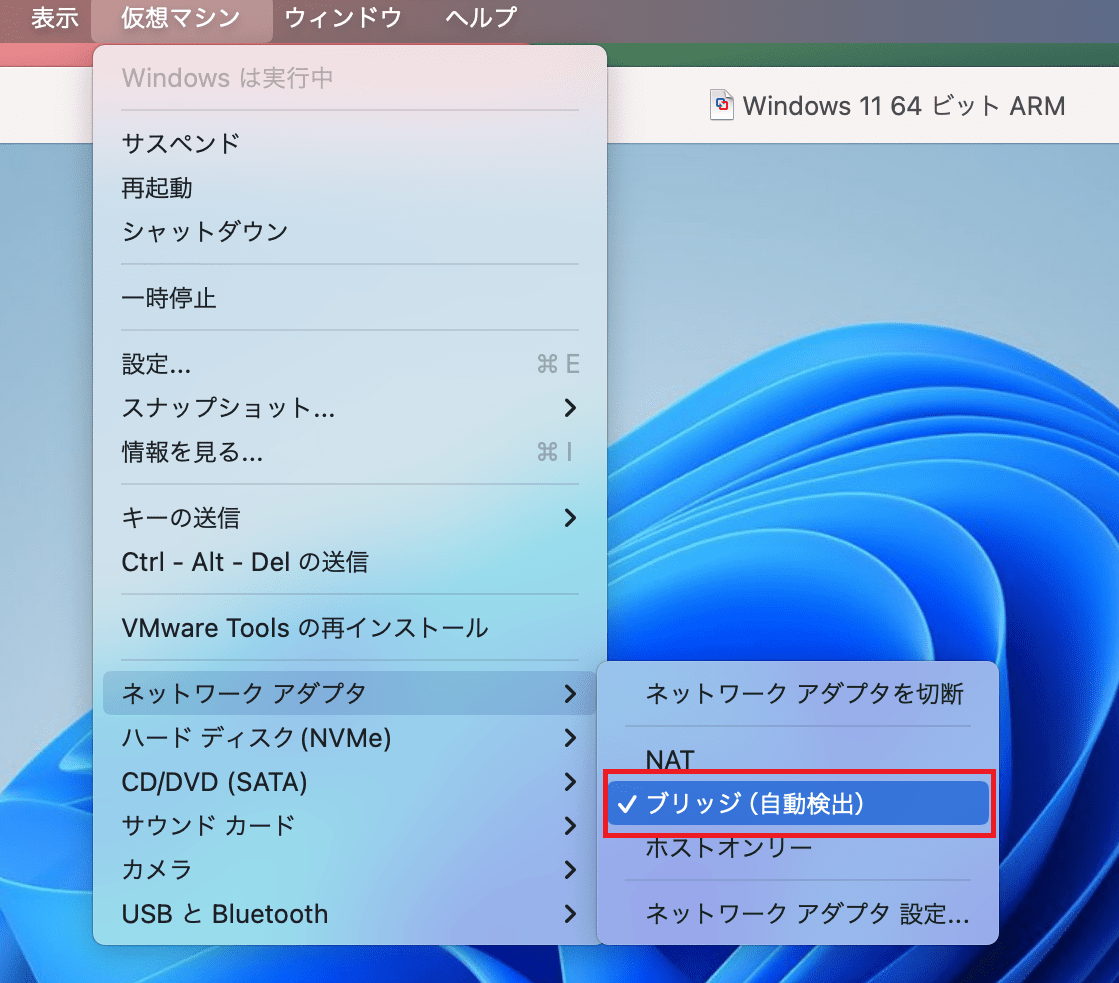The height and width of the screenshot is (983, 1119).
Task: Expand ハード ディスク (NVMe) submenu
Action: tap(350, 737)
